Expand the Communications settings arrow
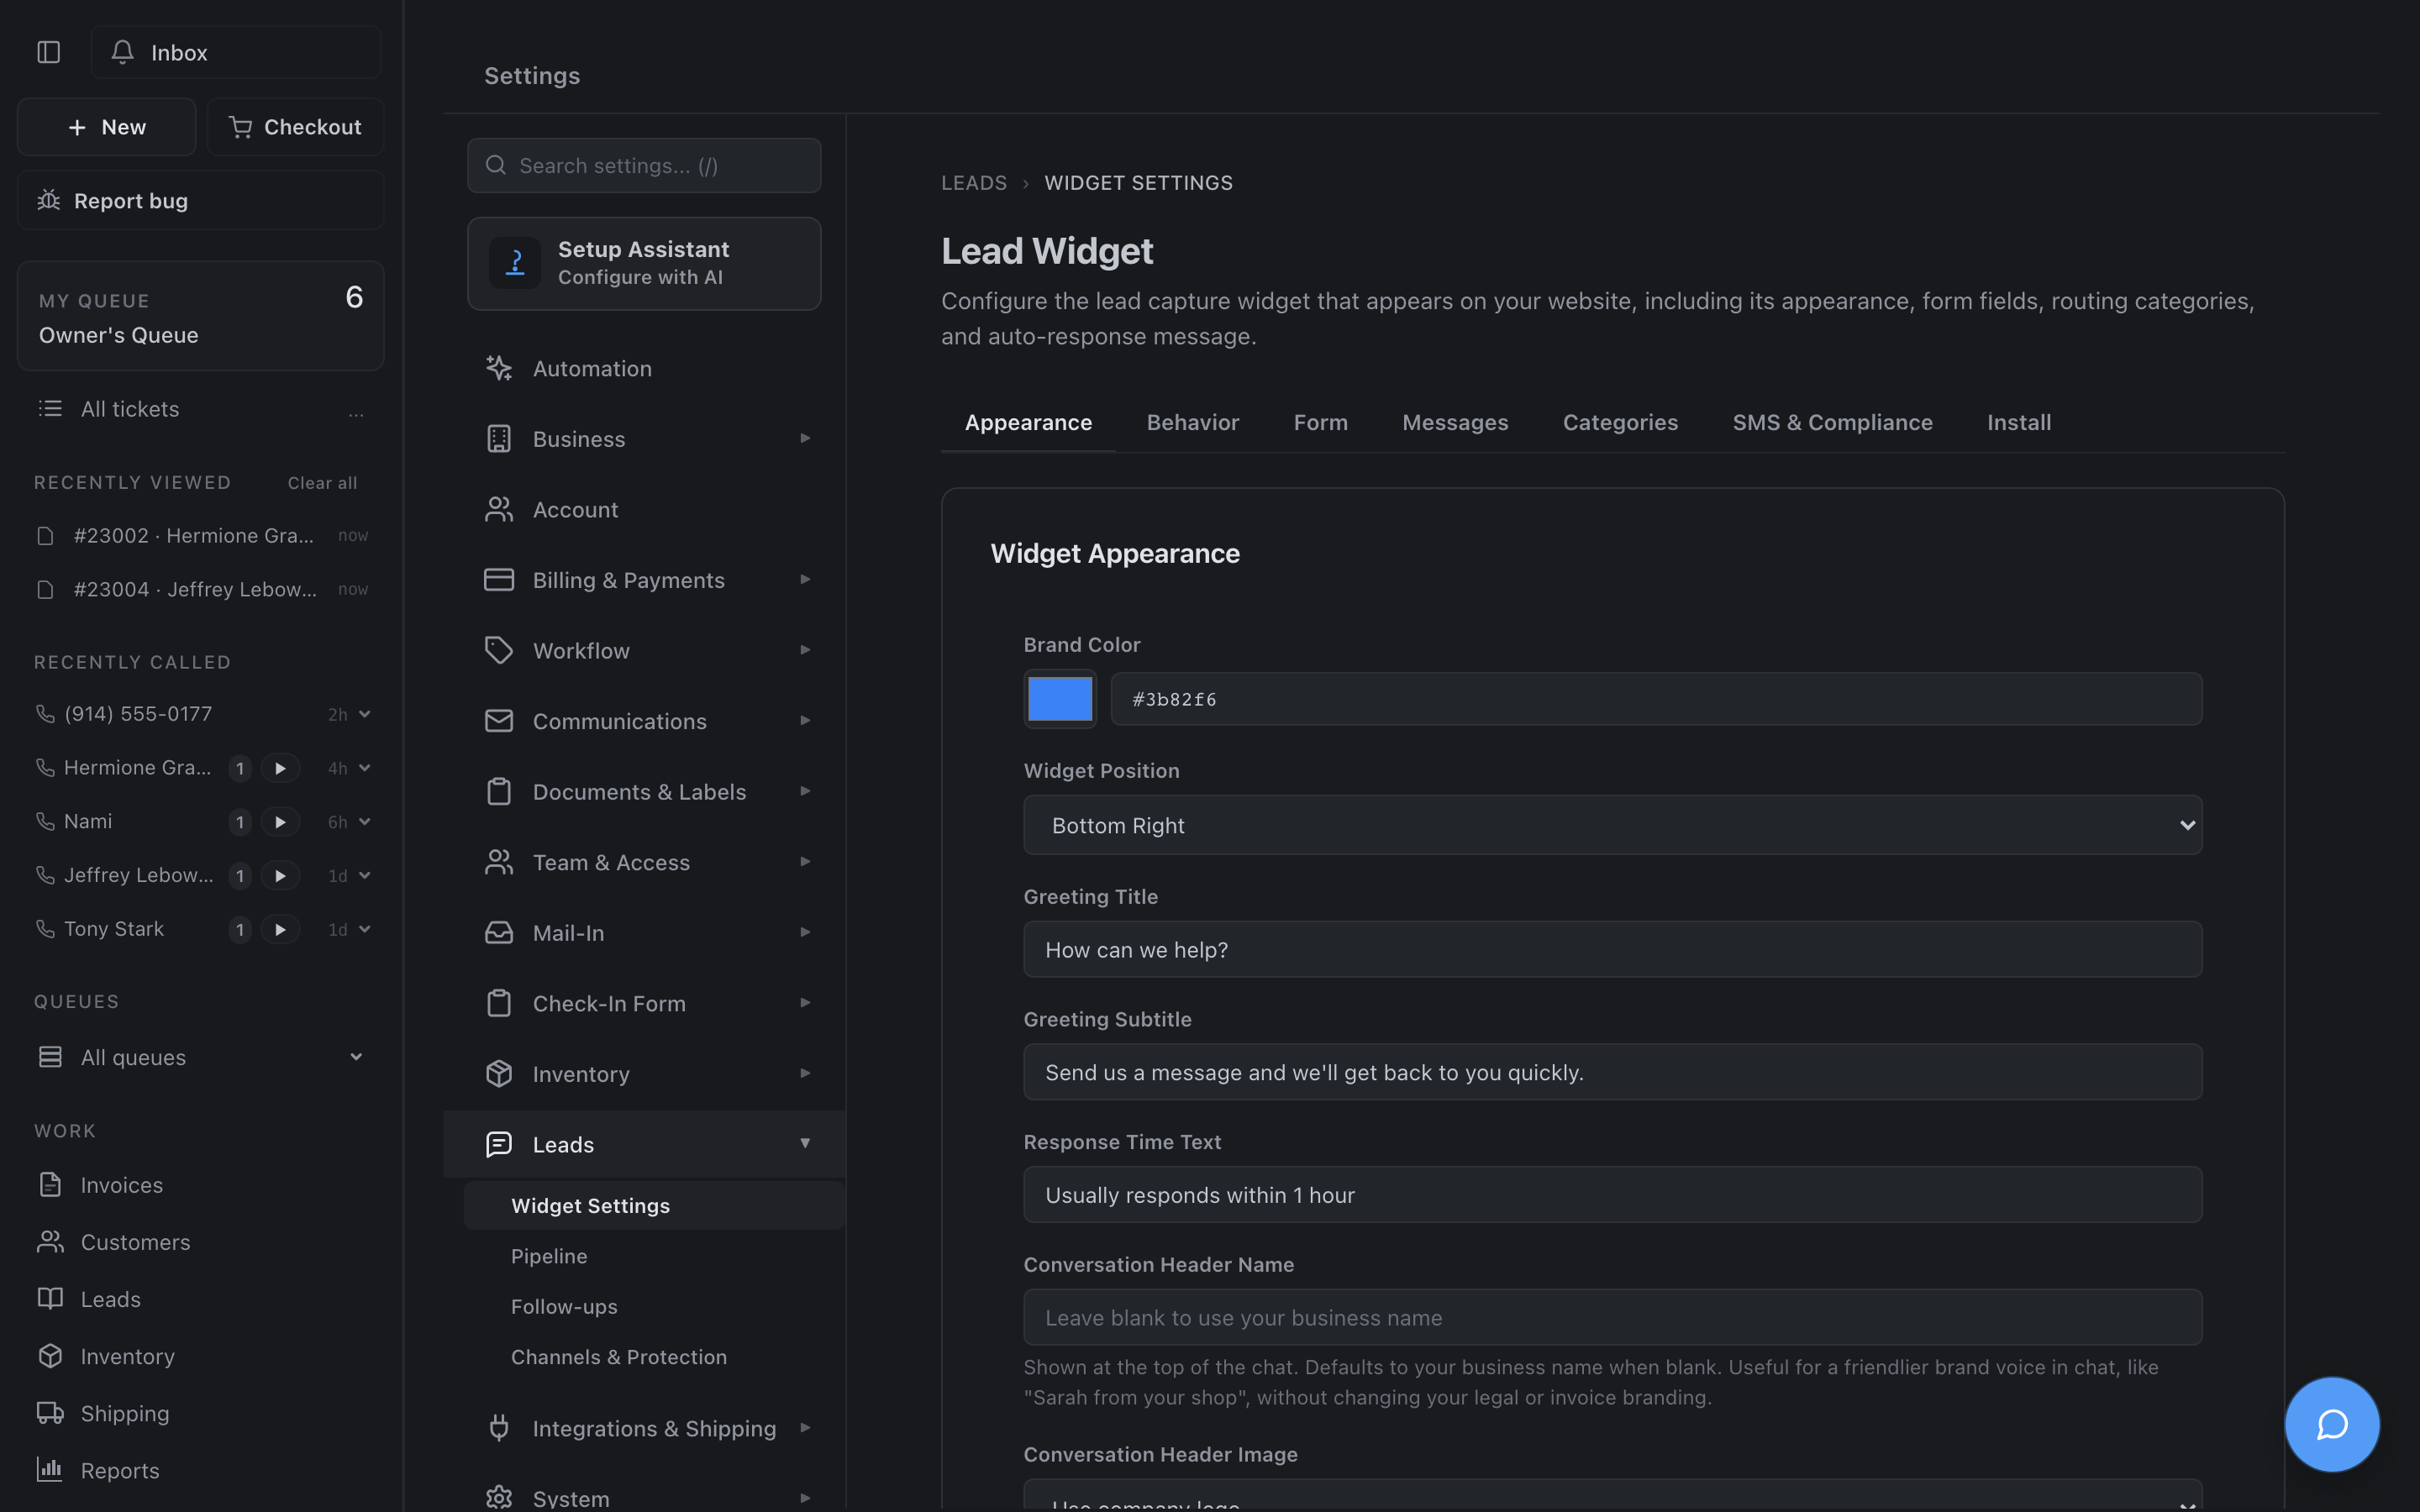Viewport: 2420px width, 1512px height. [805, 721]
